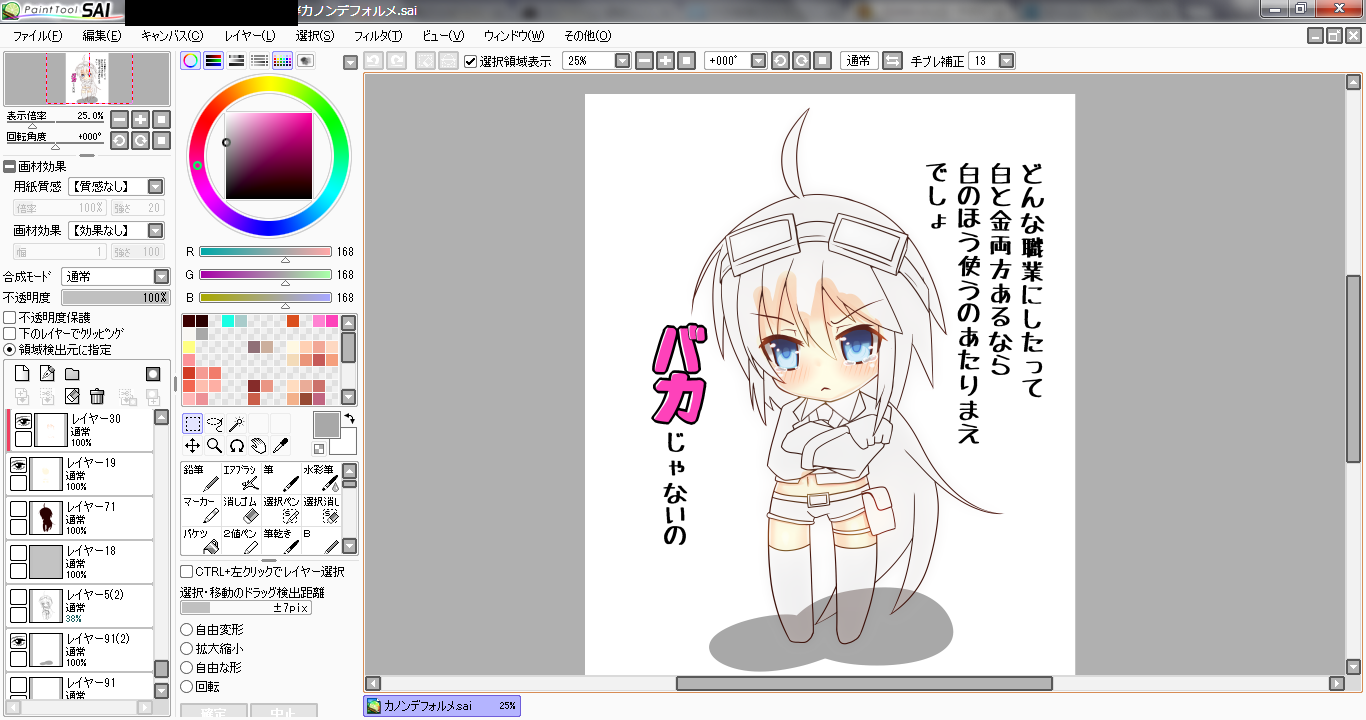Select the move layer tool

click(x=192, y=446)
